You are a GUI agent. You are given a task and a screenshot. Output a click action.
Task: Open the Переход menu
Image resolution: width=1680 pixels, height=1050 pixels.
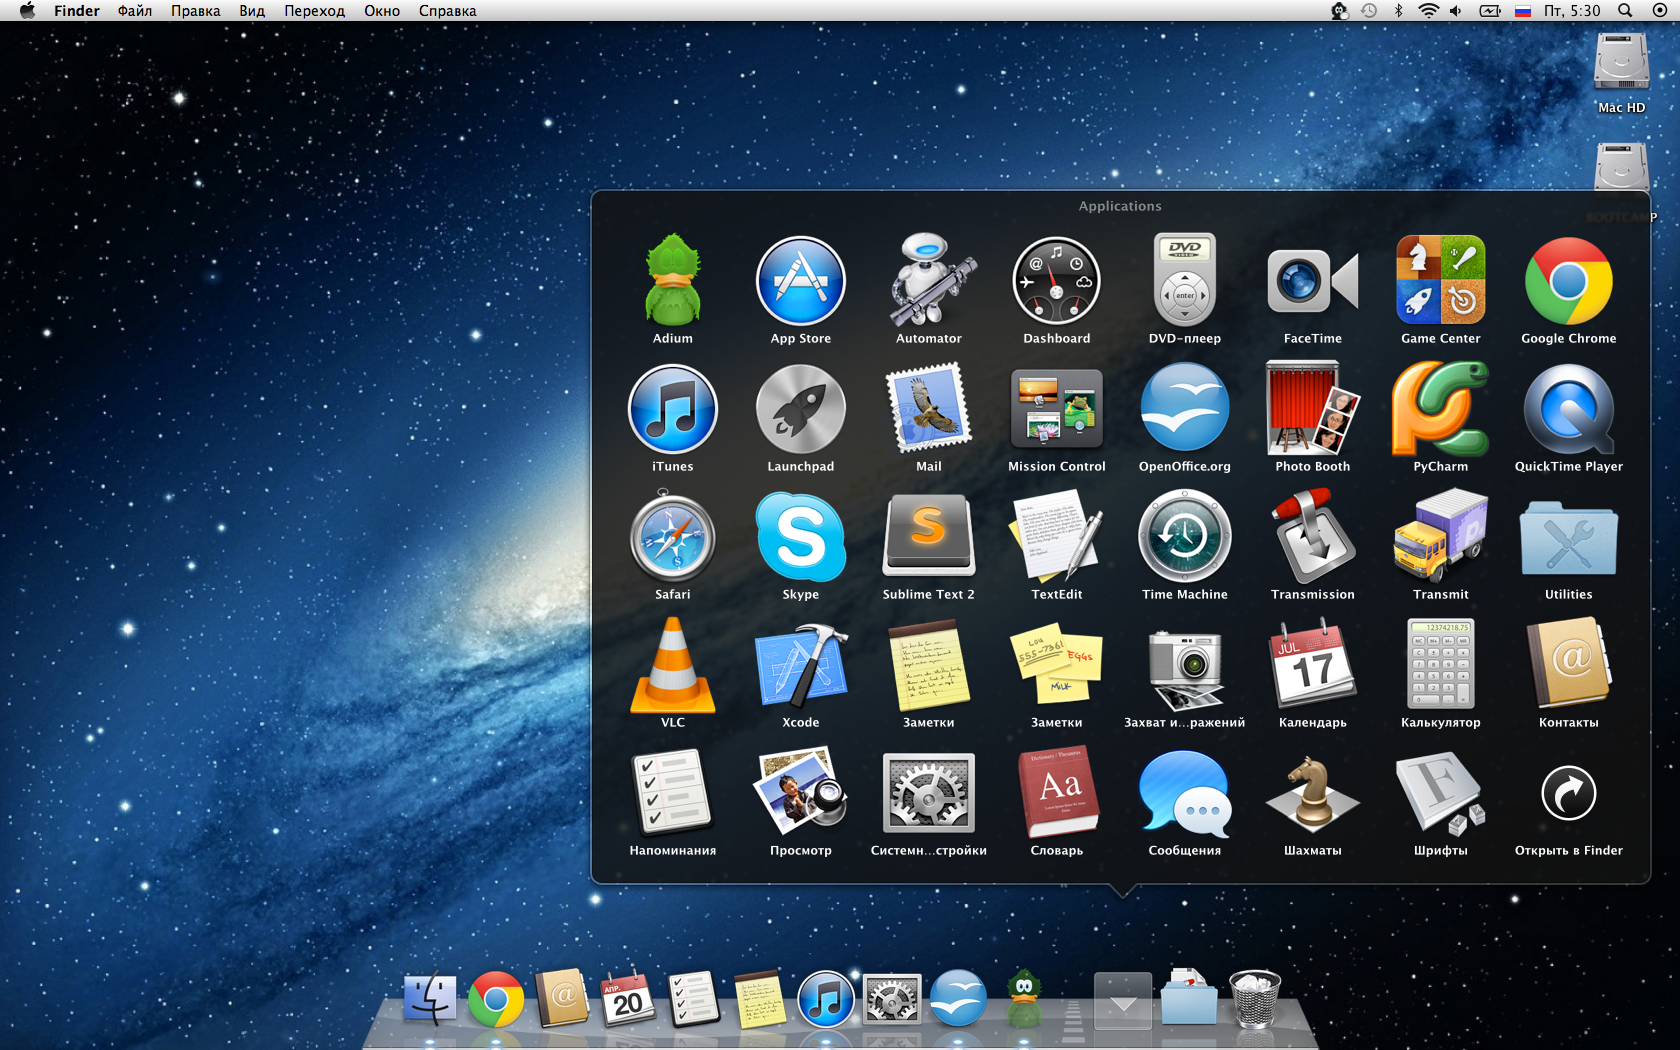(314, 11)
